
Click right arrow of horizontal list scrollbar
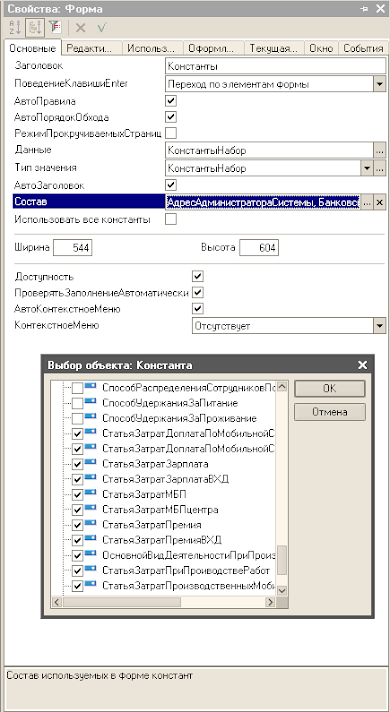(x=270, y=602)
